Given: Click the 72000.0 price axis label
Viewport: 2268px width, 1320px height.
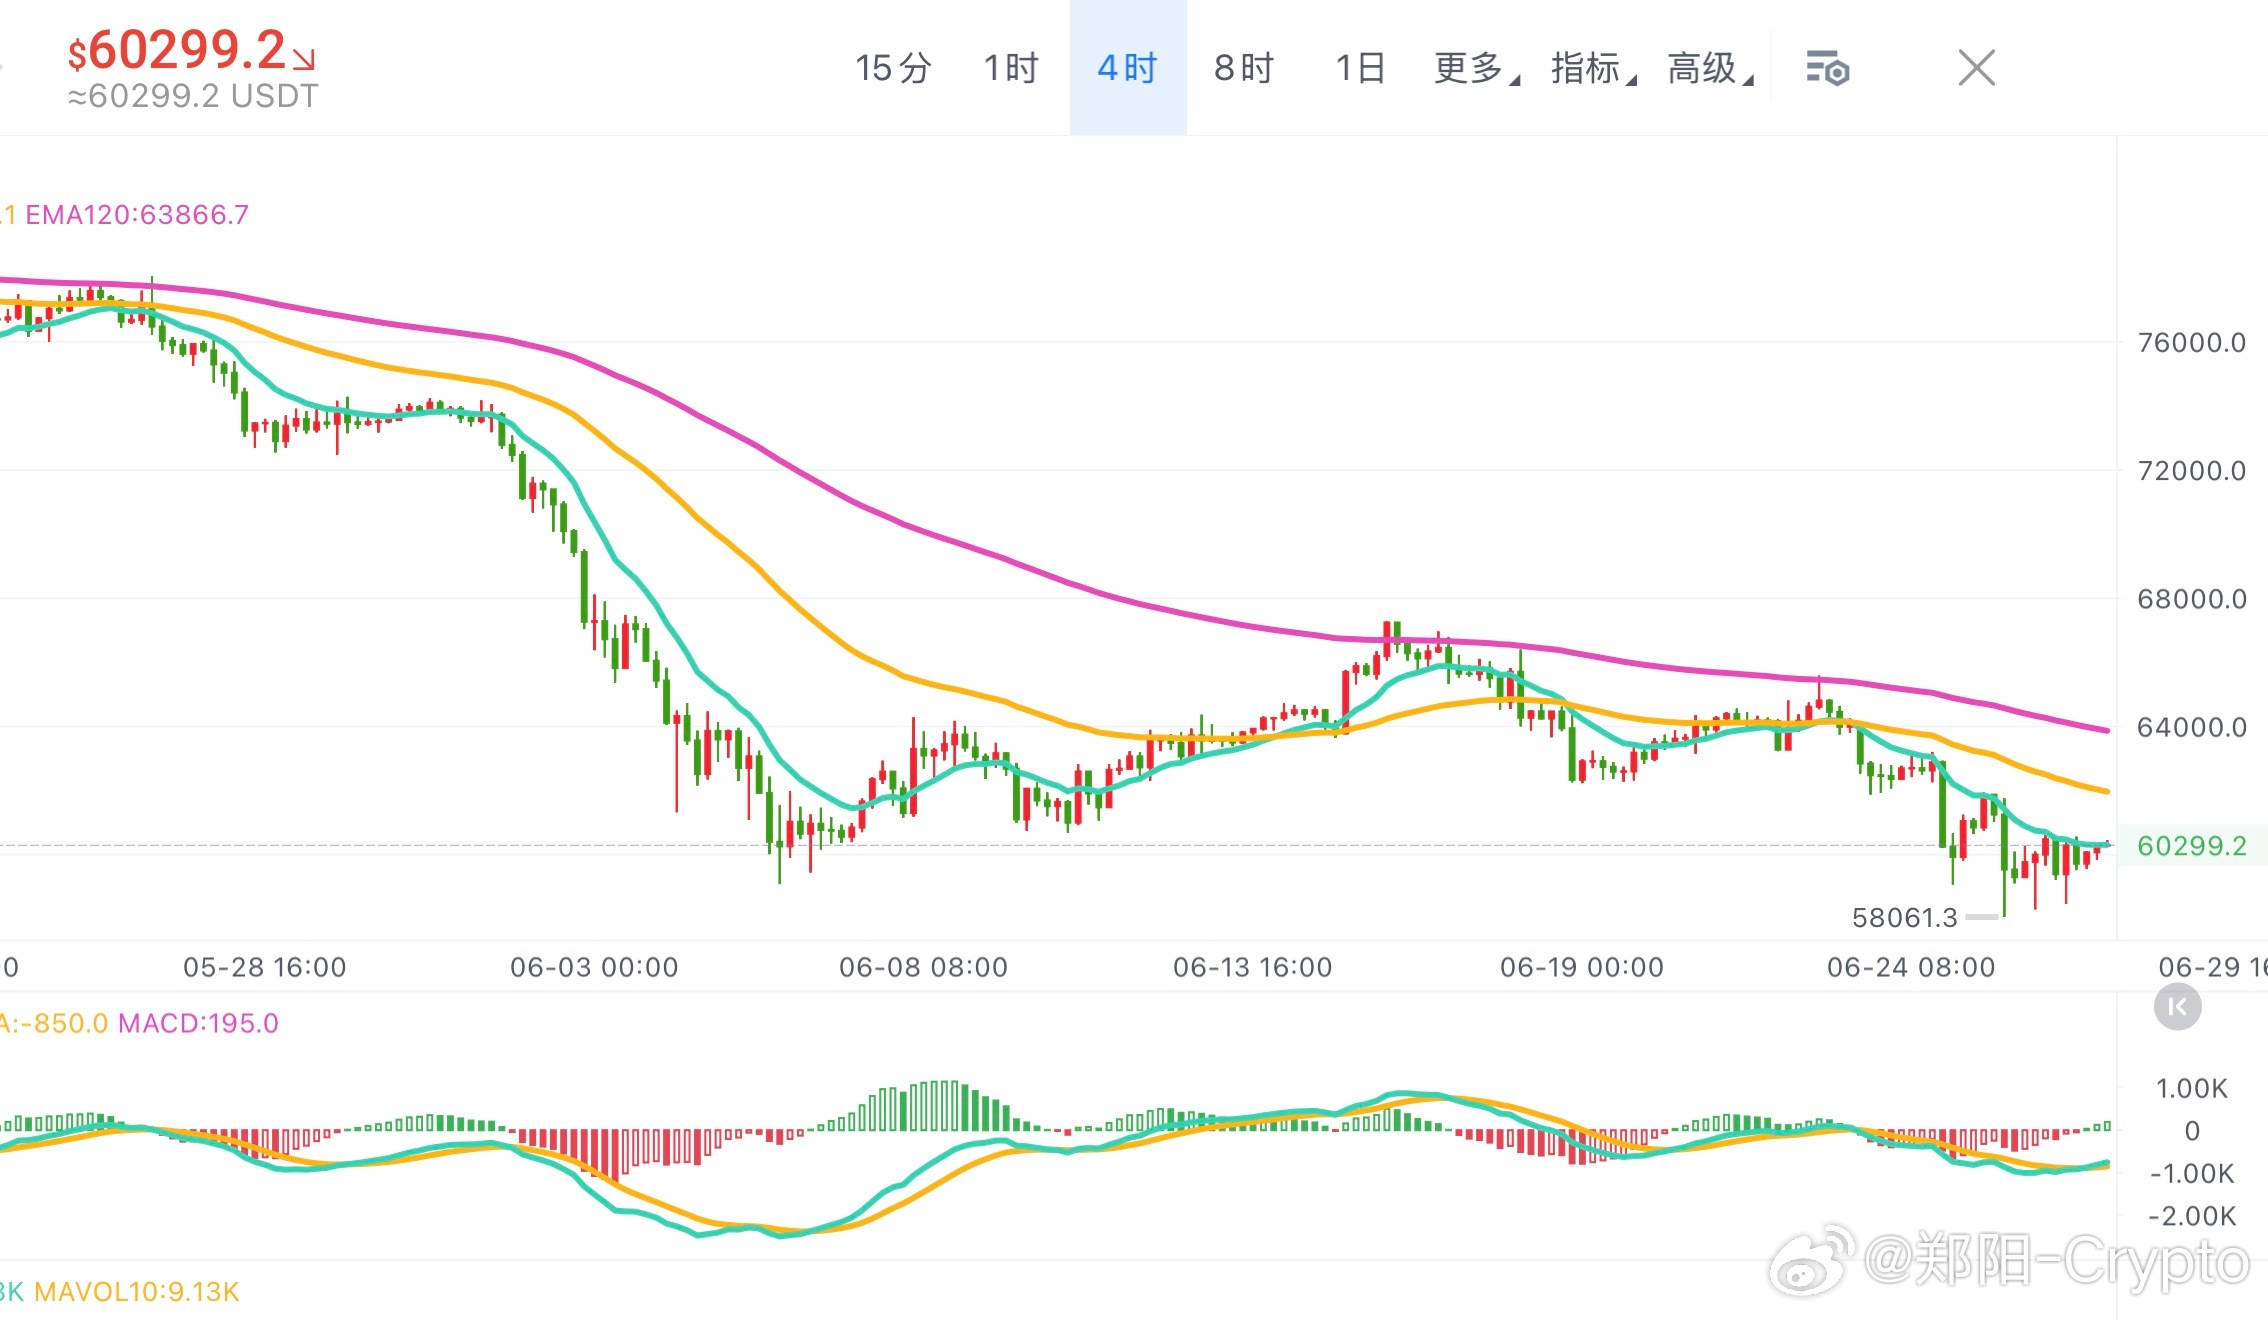Looking at the screenshot, I should point(2192,471).
